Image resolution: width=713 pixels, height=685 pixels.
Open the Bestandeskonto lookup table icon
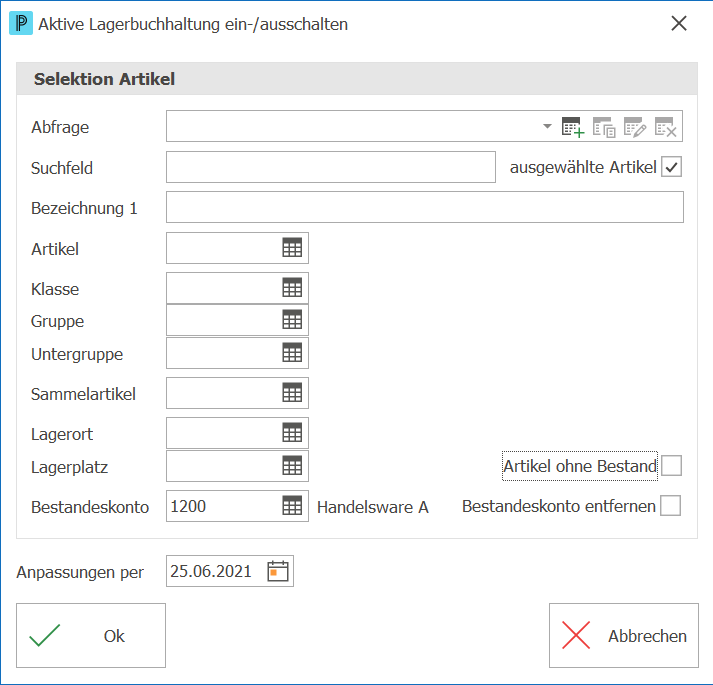click(292, 506)
